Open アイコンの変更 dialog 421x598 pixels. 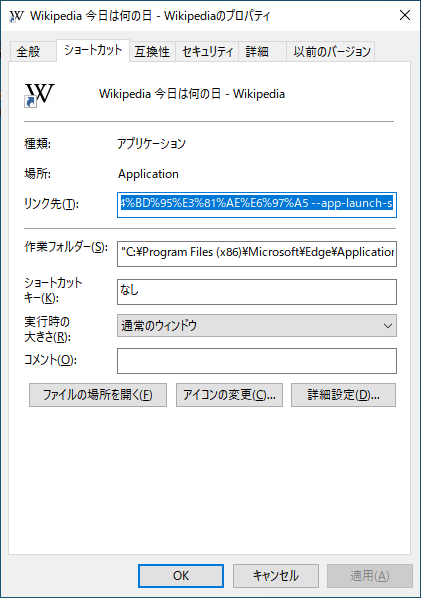pos(229,395)
